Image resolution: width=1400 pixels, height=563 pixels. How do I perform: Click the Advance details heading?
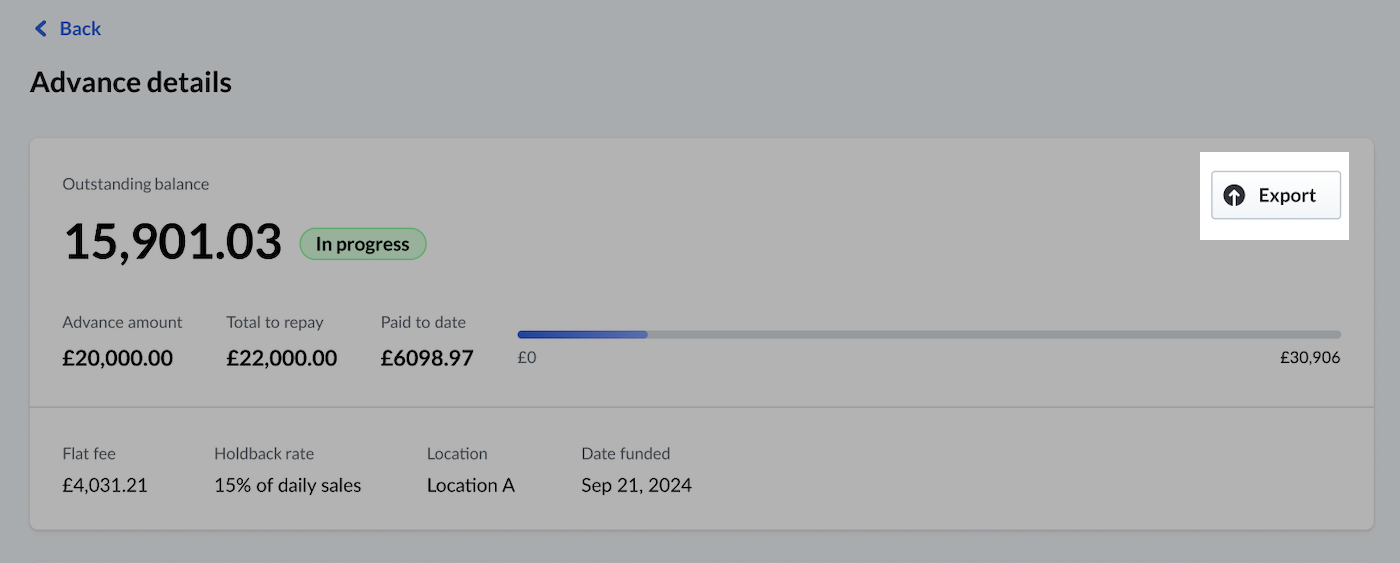click(131, 82)
